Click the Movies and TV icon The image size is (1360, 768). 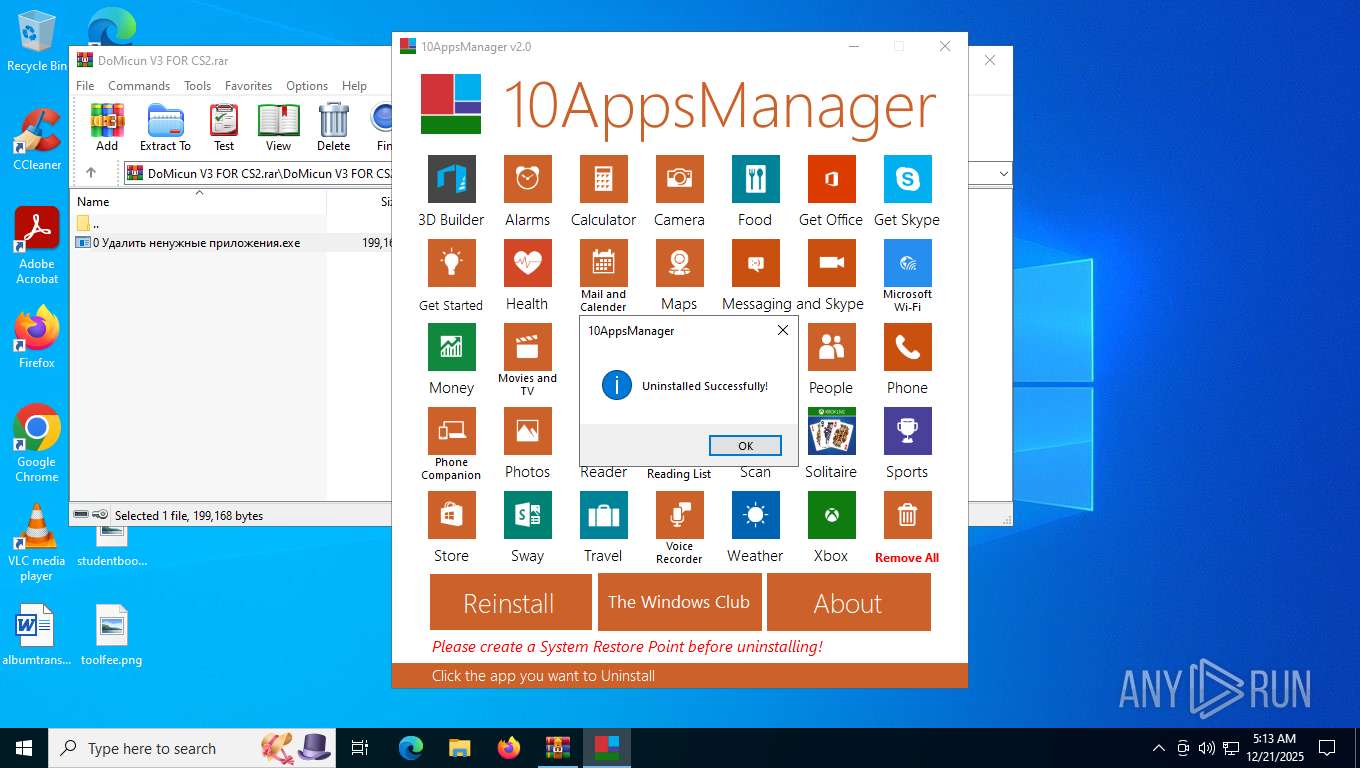pos(527,347)
